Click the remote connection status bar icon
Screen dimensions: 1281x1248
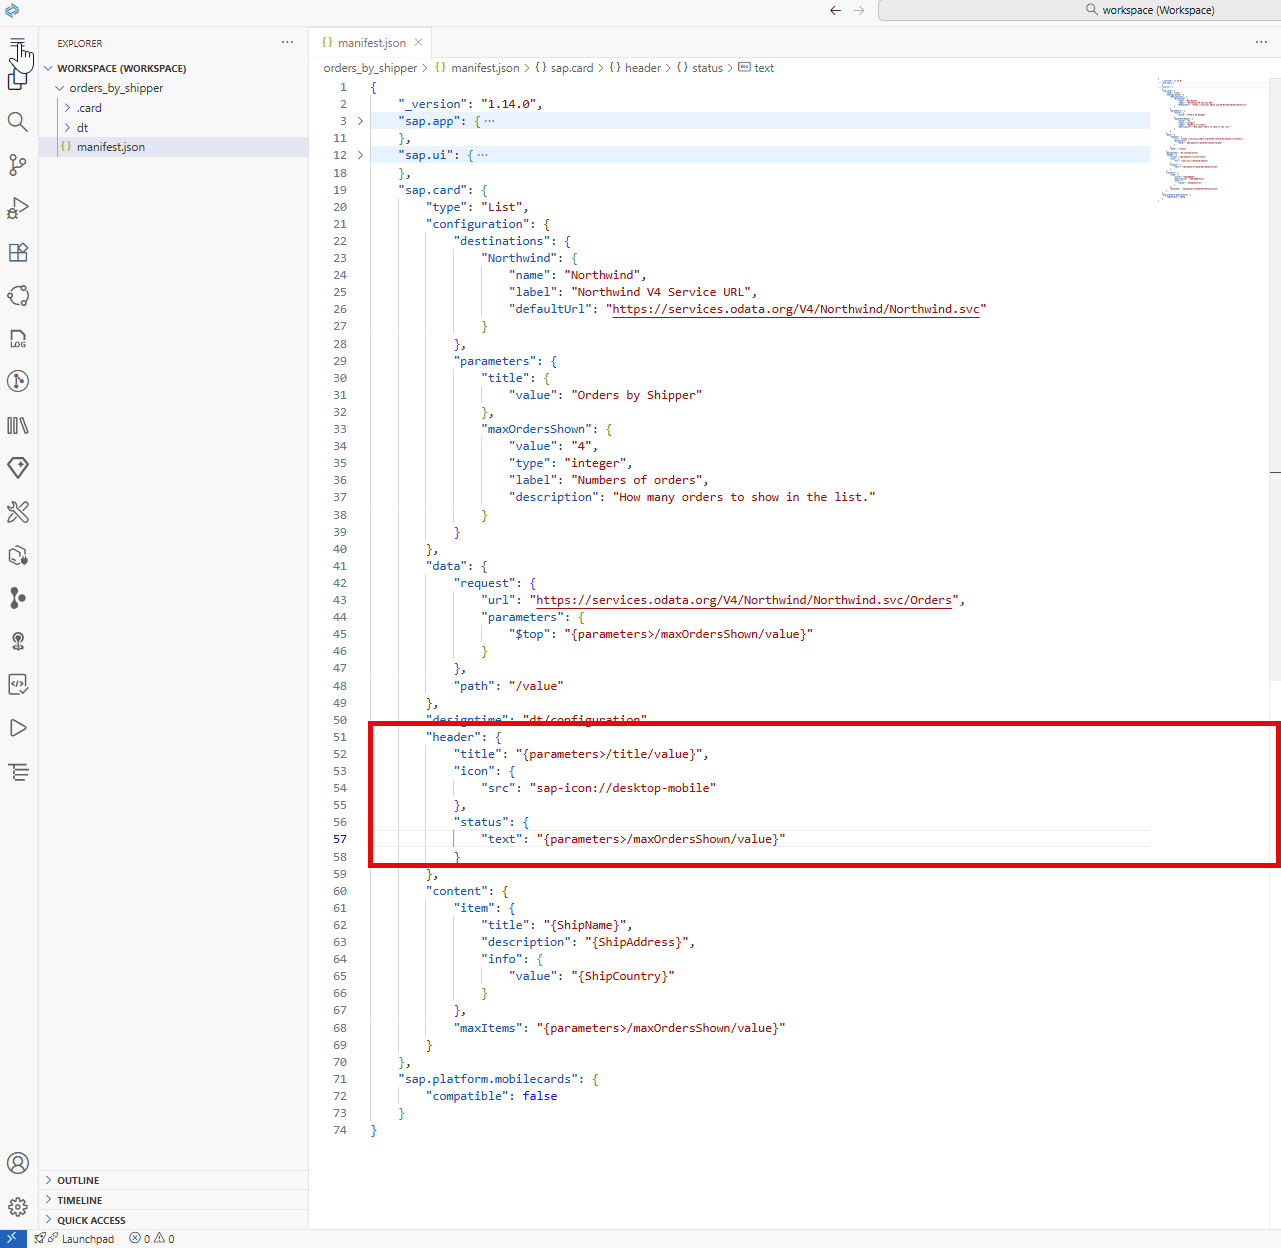coord(12,1238)
